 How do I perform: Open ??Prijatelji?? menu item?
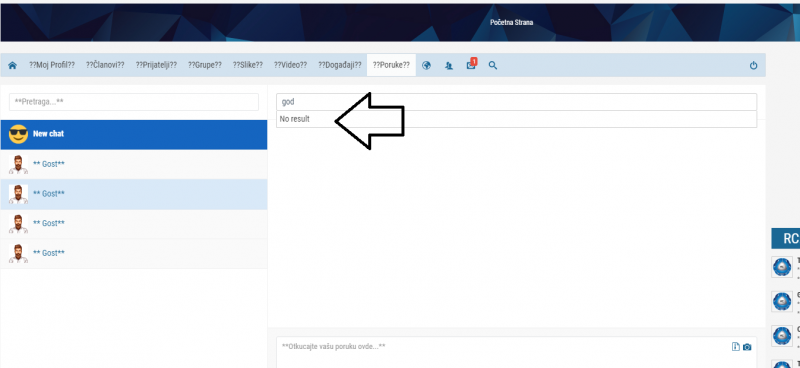(156, 65)
